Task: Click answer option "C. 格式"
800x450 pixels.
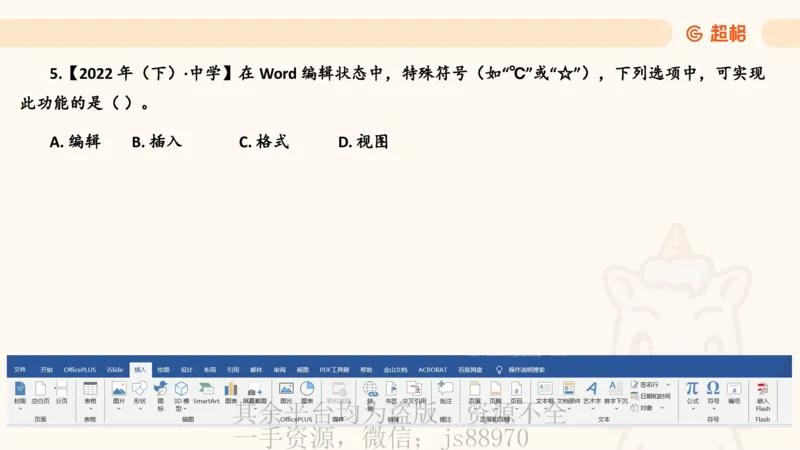Action: coord(264,141)
